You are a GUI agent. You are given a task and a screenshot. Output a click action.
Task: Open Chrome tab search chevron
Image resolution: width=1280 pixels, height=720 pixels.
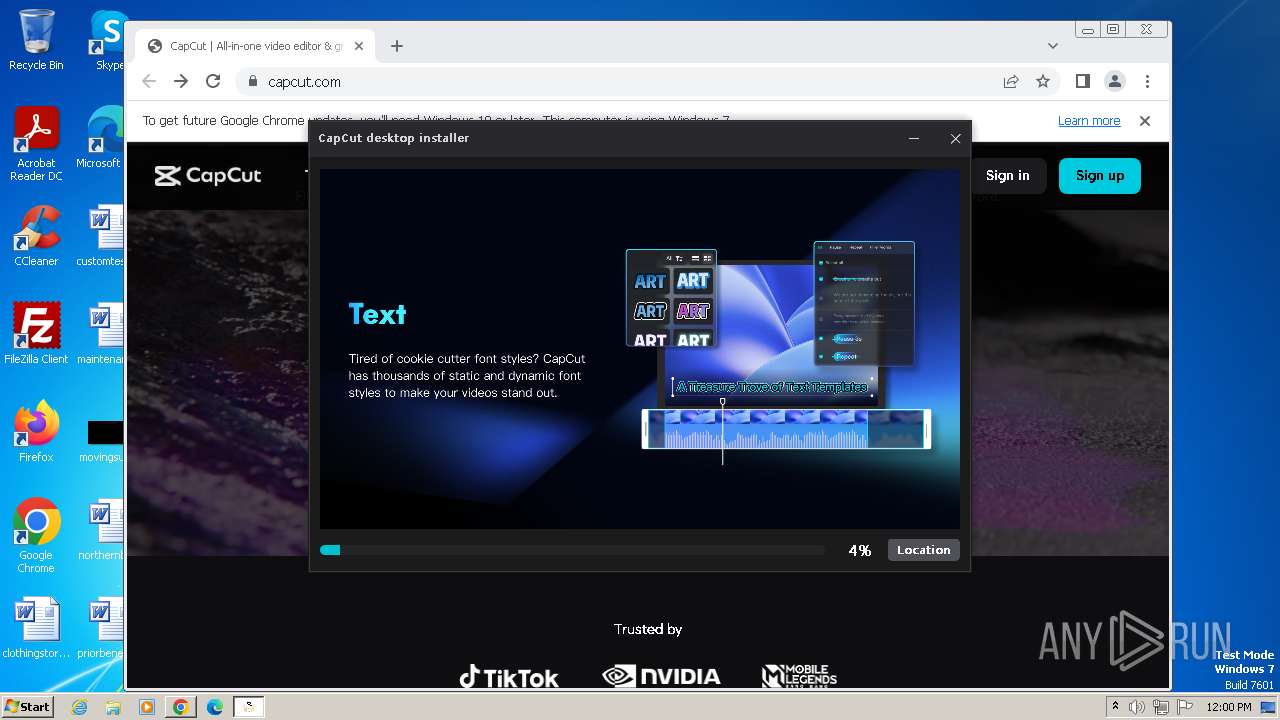tap(1052, 46)
